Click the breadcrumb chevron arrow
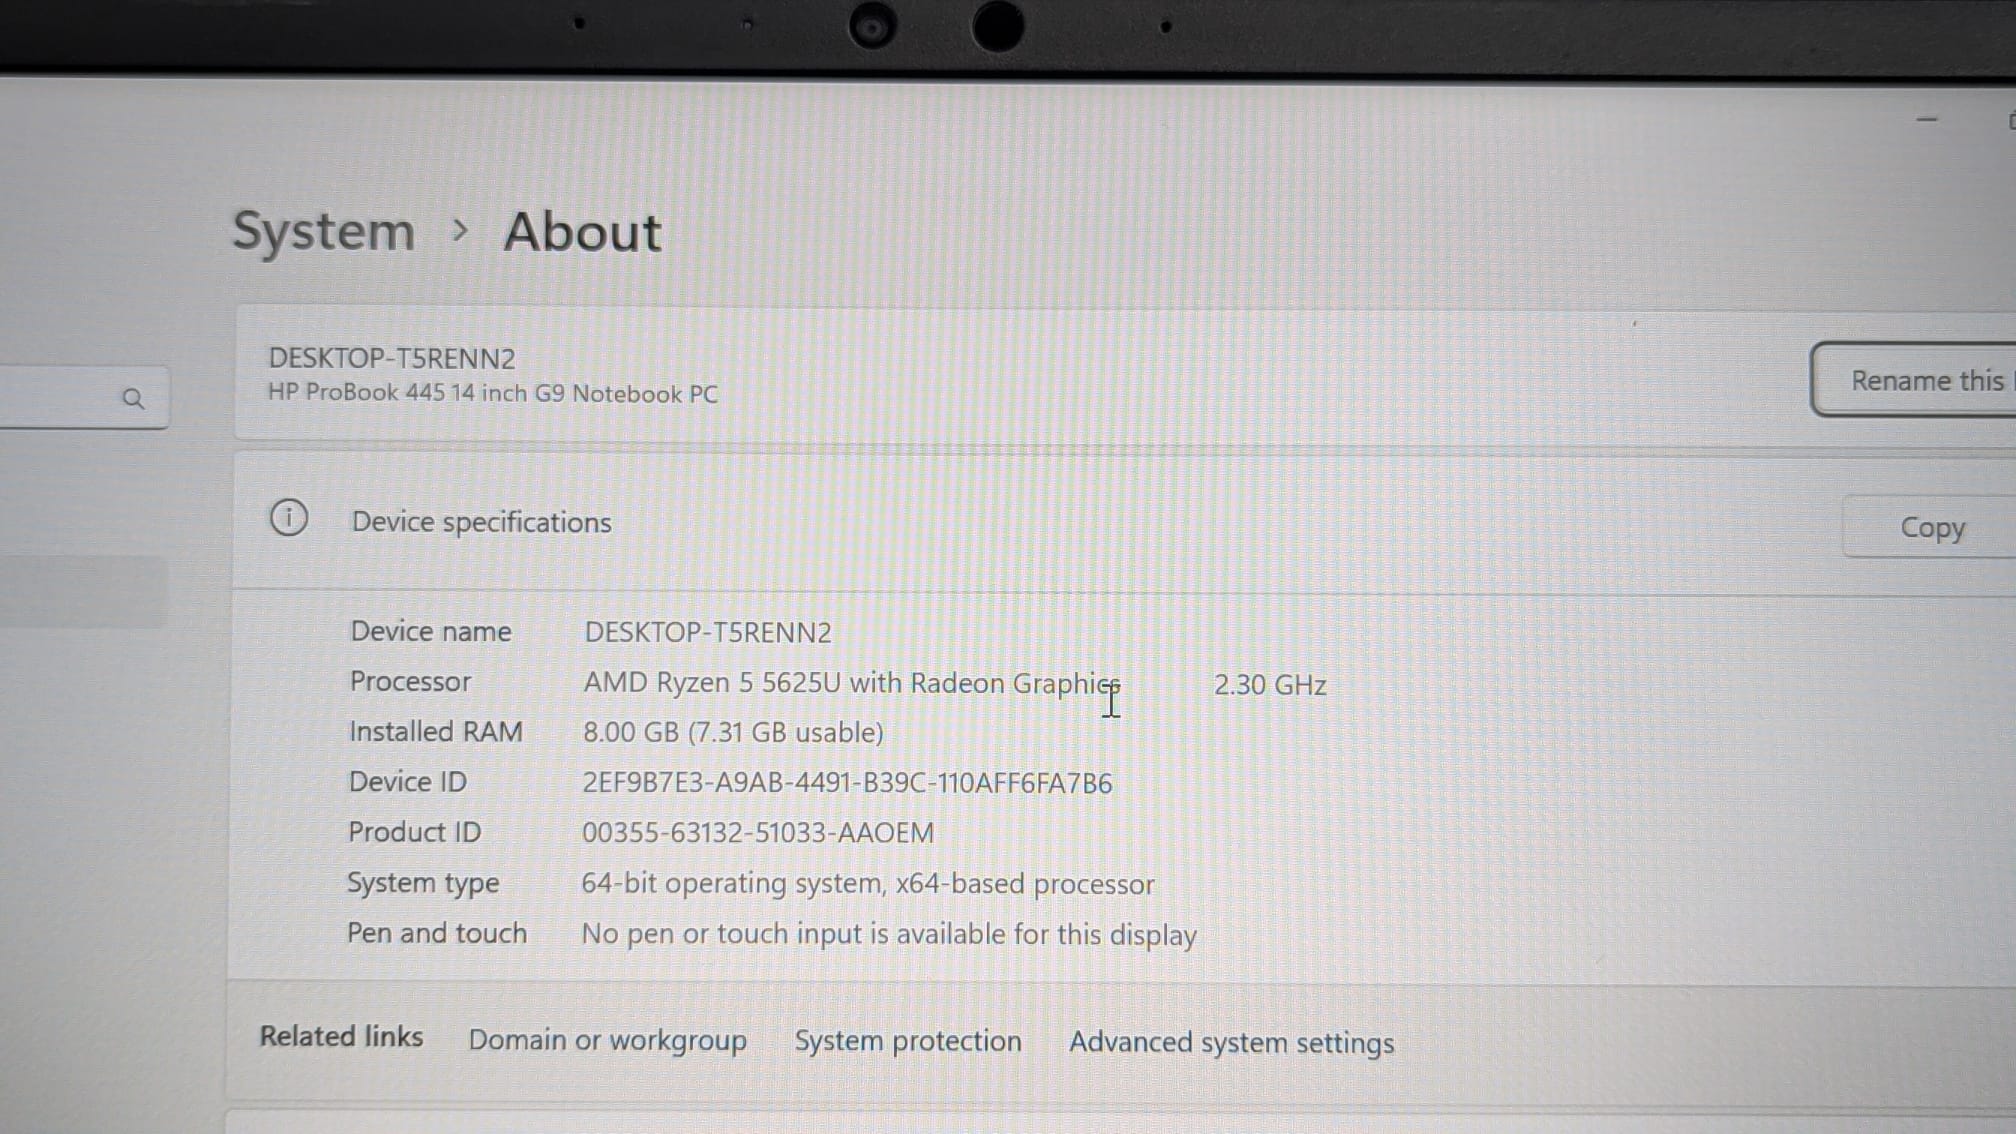 [x=460, y=231]
